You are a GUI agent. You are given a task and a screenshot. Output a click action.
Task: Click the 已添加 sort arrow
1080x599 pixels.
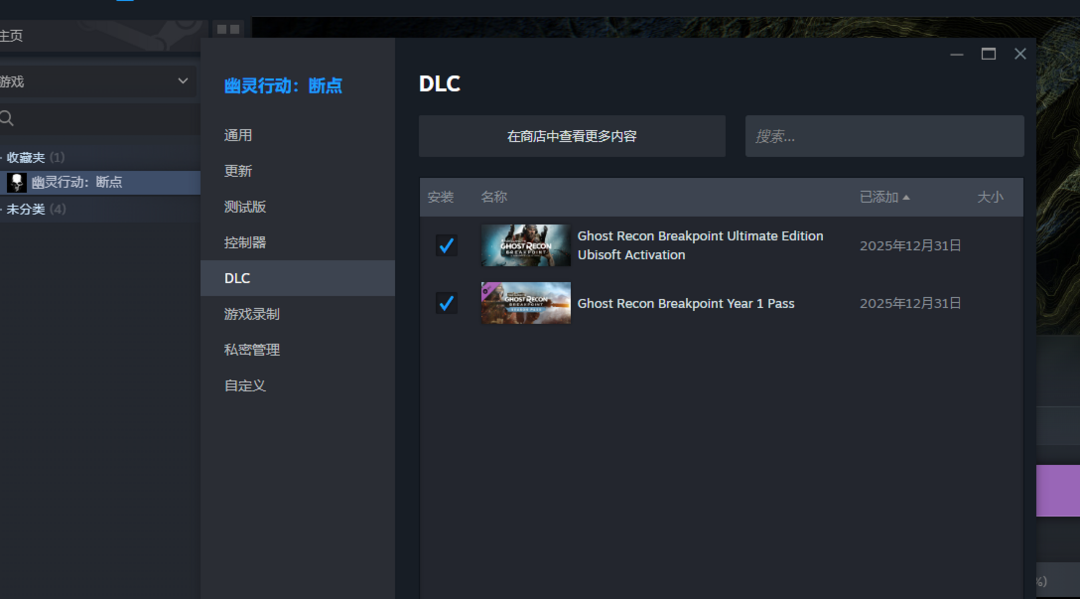906,198
